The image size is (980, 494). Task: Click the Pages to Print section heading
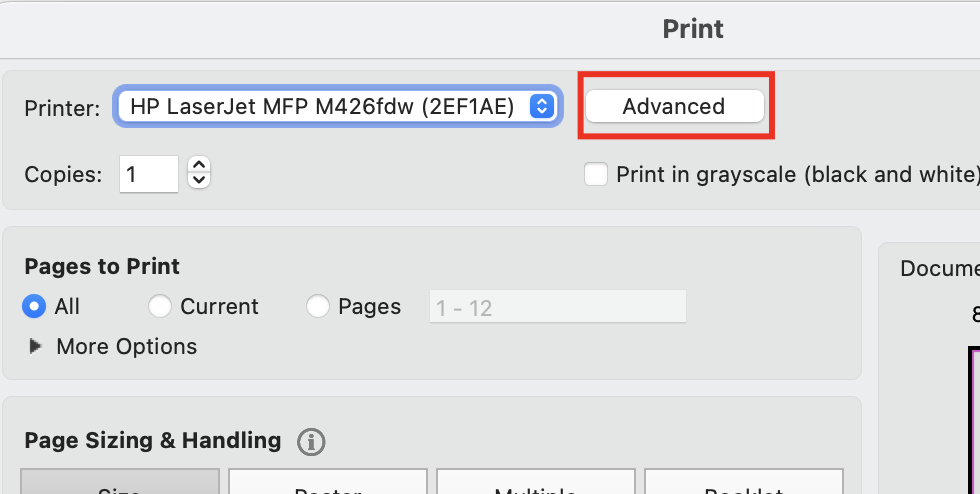102,266
